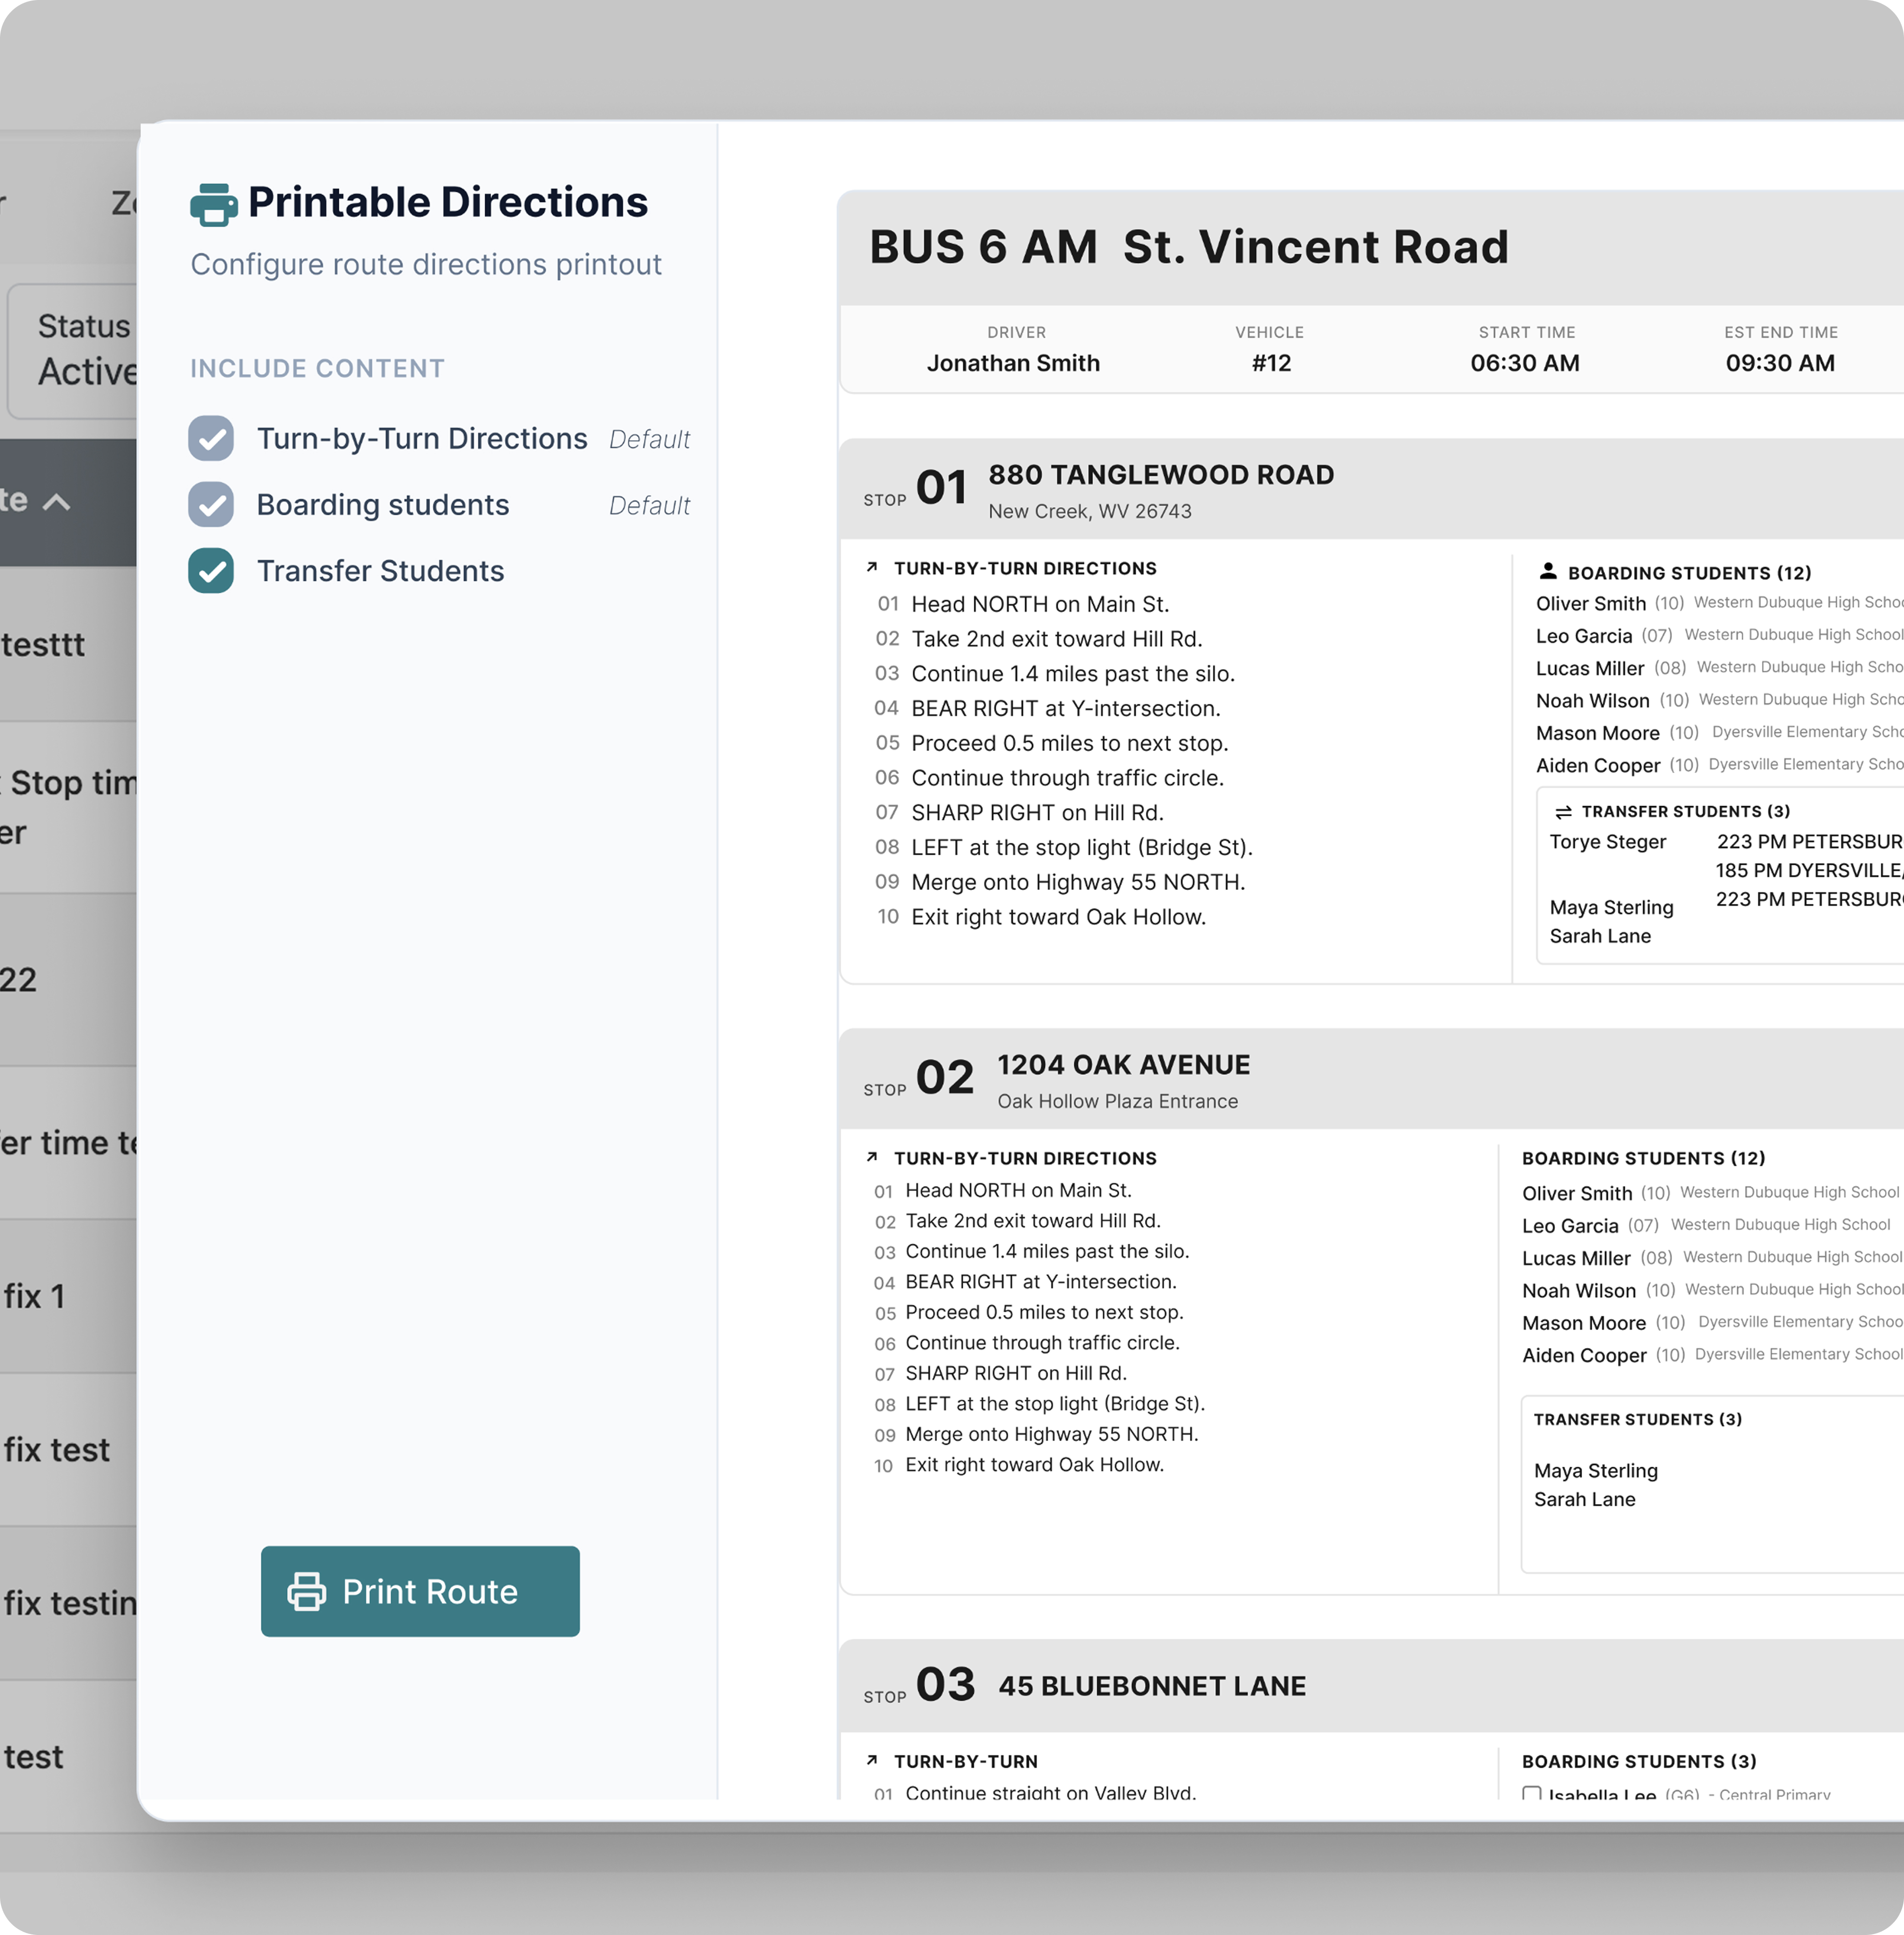Click Stop 02 step 'Continue through traffic circle.'
This screenshot has width=1904, height=1935.
[1042, 1343]
